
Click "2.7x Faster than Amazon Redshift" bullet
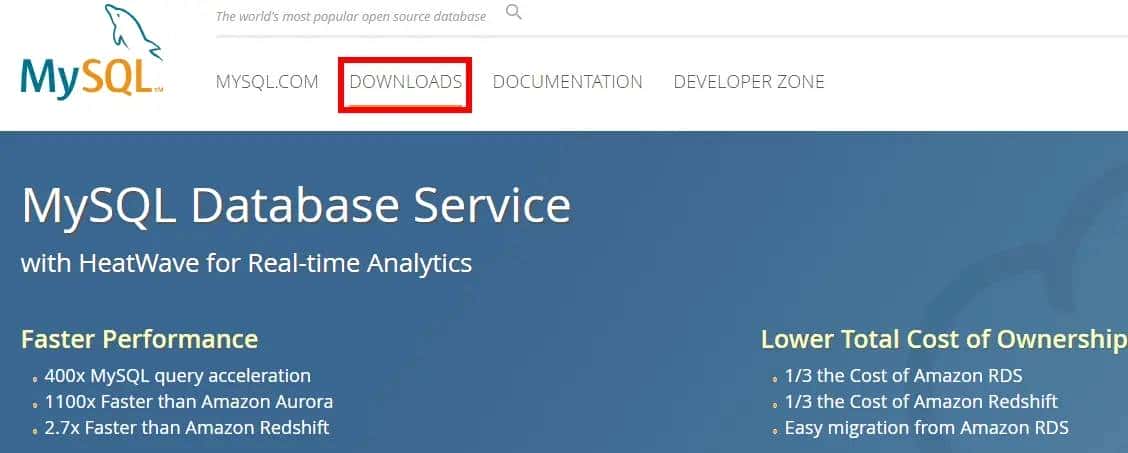click(x=187, y=428)
